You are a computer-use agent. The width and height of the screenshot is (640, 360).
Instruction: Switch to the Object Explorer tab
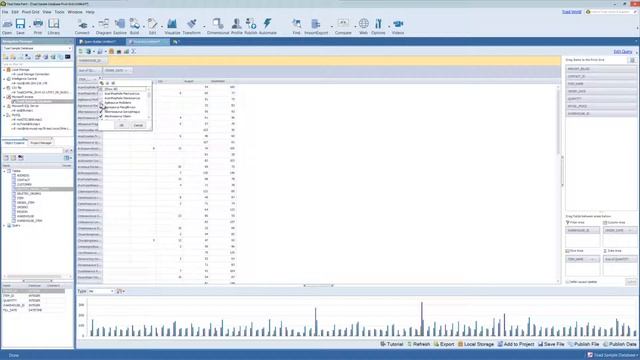tap(14, 143)
